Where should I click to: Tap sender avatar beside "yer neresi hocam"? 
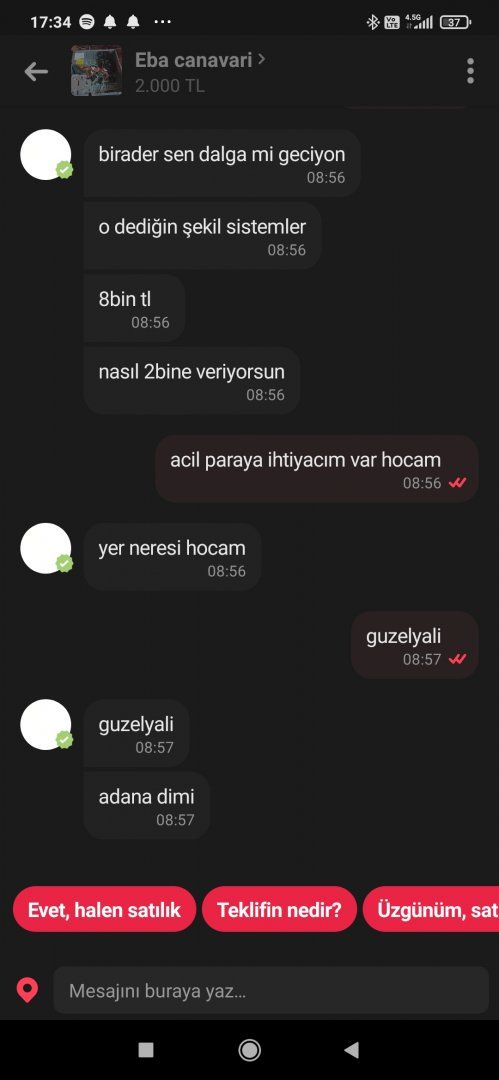tap(46, 548)
